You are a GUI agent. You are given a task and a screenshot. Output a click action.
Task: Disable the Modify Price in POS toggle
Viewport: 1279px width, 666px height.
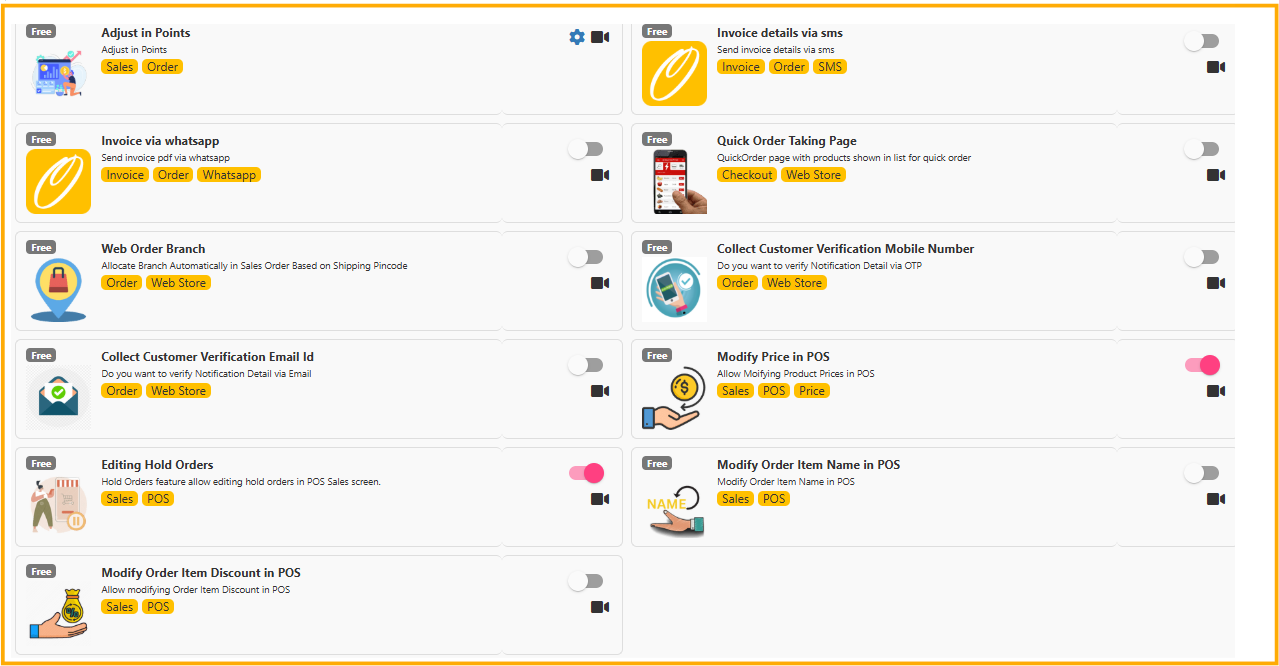pyautogui.click(x=1201, y=364)
